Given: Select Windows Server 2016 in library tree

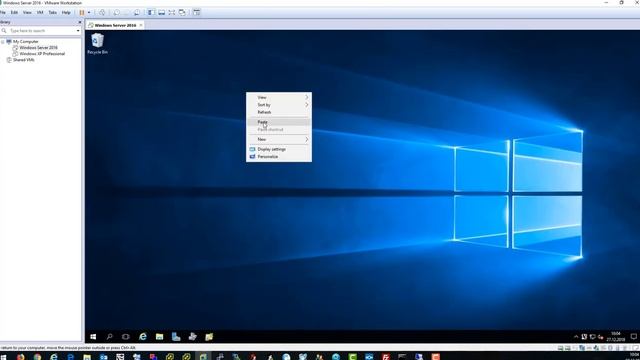Looking at the screenshot, I should [x=38, y=48].
